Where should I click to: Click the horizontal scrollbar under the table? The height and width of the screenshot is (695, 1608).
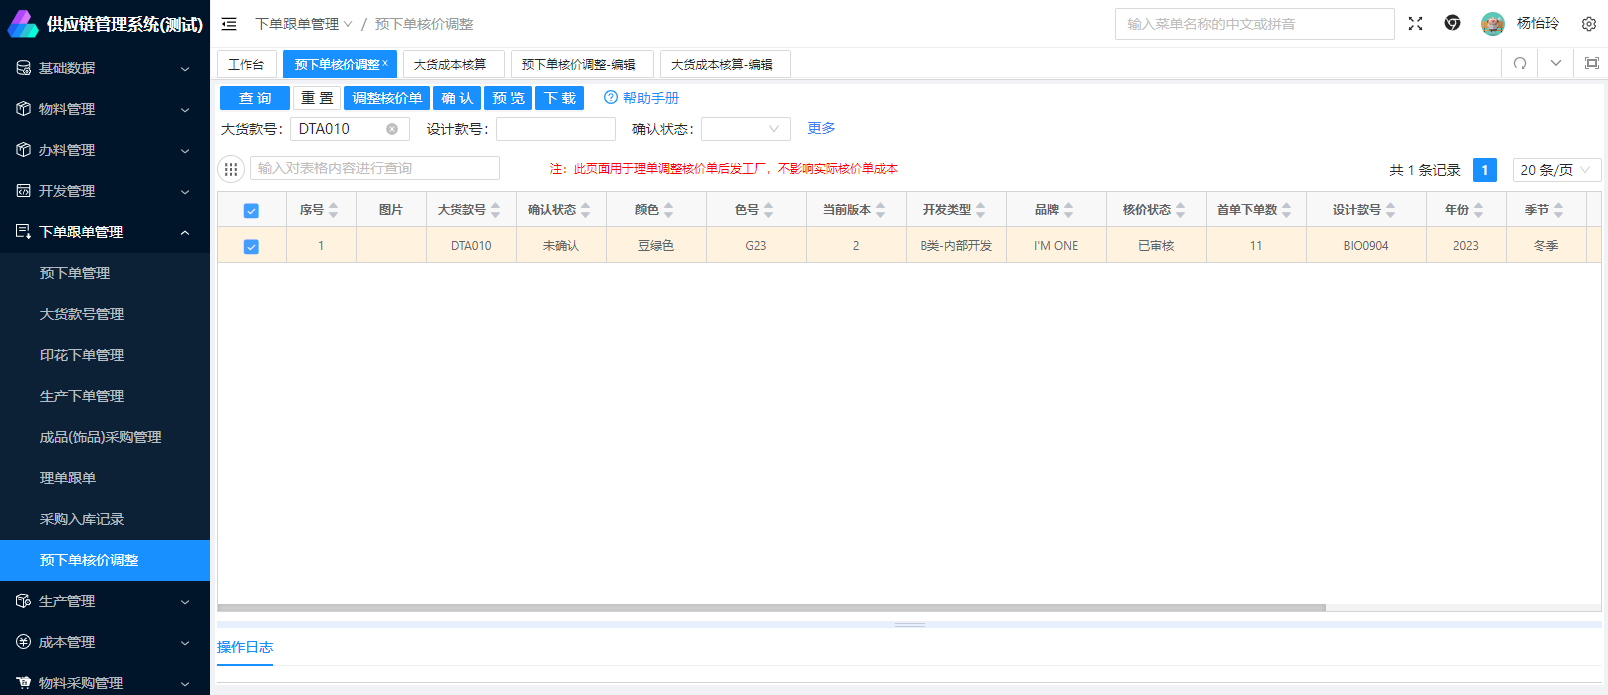click(770, 607)
